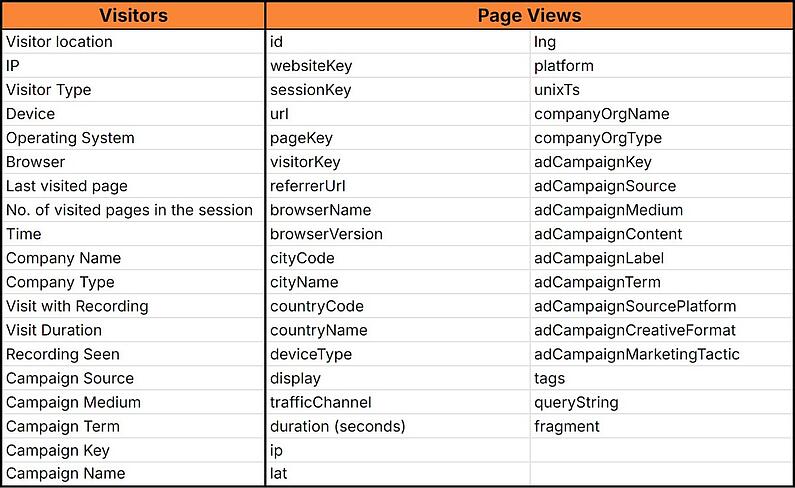Click the companyOrgName cell
The image size is (795, 488).
(662, 114)
